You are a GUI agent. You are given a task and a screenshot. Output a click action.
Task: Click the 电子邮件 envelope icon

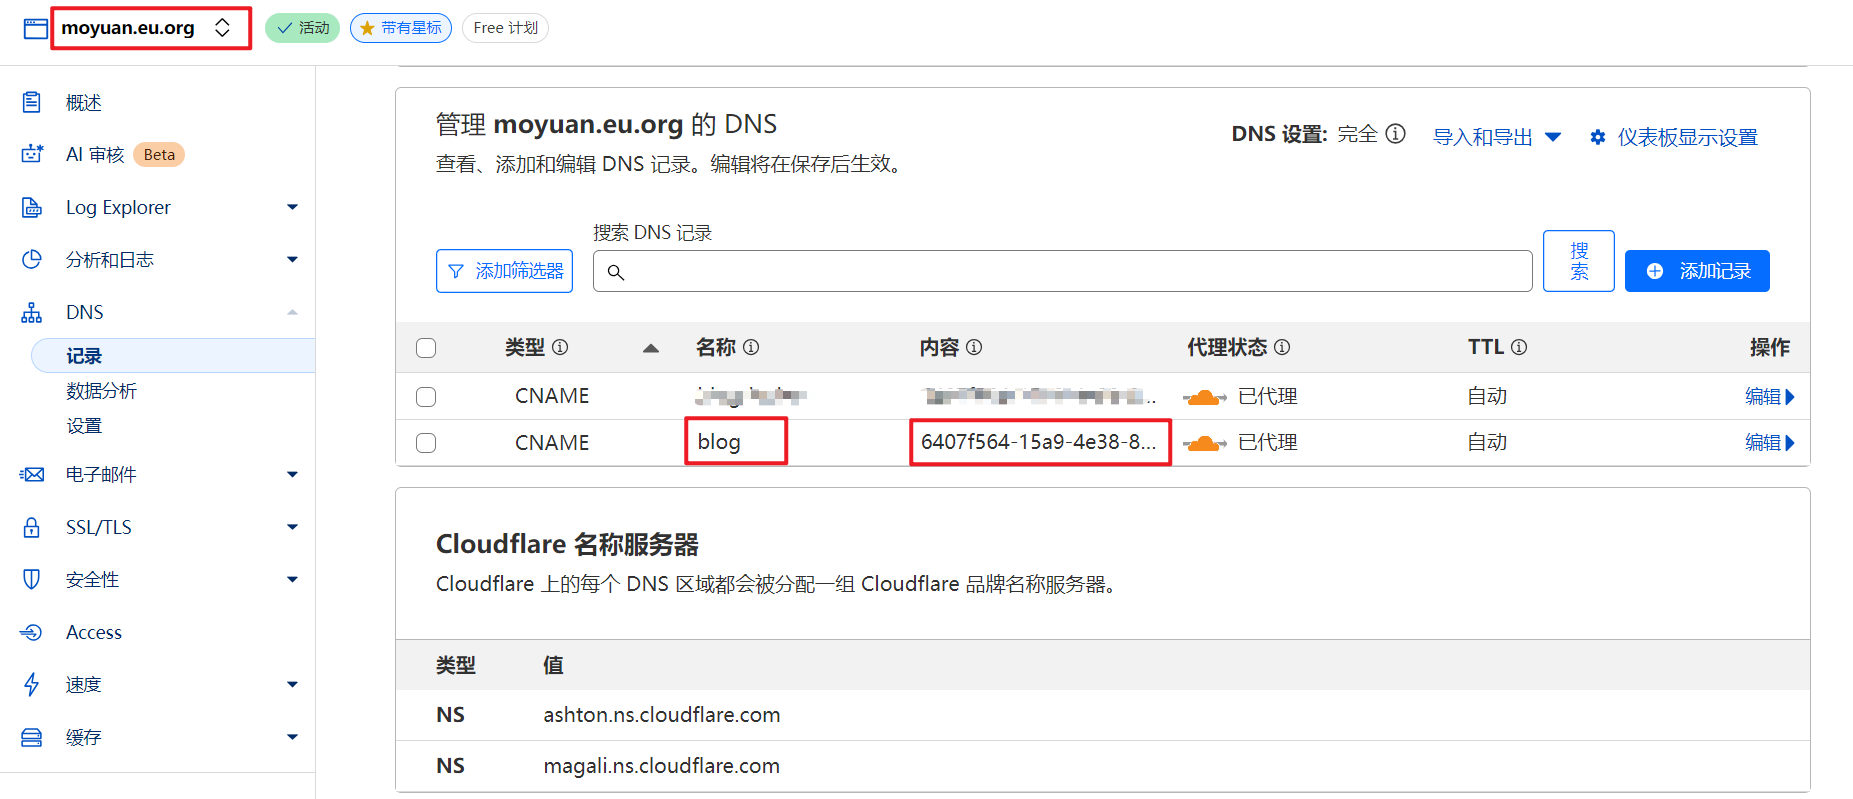32,474
